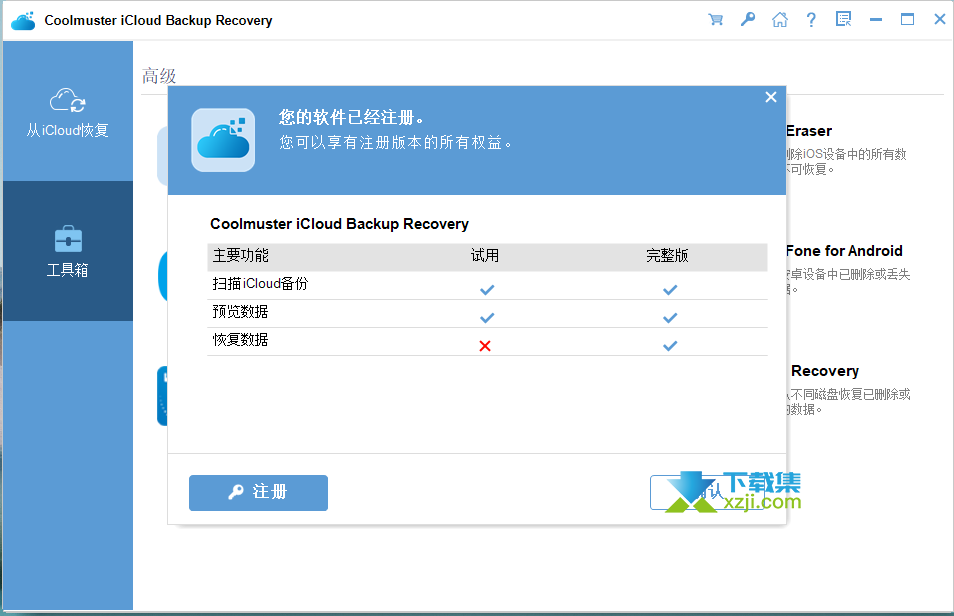Open the Fone for Android tool title
The height and width of the screenshot is (616, 954).
(x=844, y=251)
